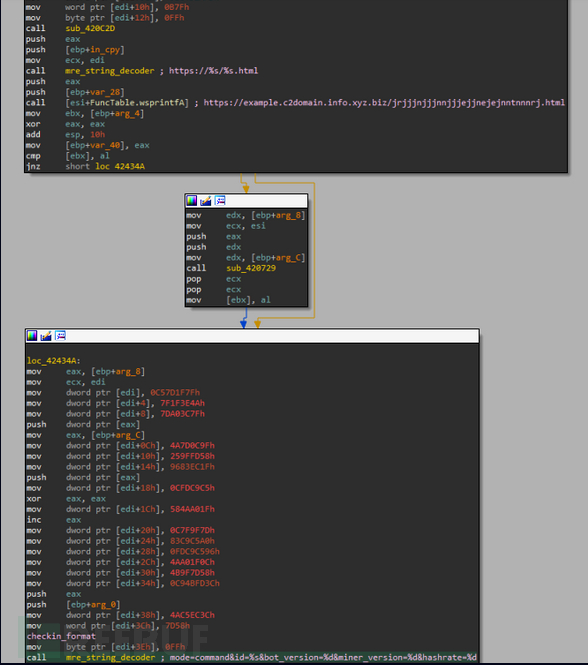This screenshot has width=588, height=665.
Task: Select the mode=command format string comment
Action: click(323, 657)
